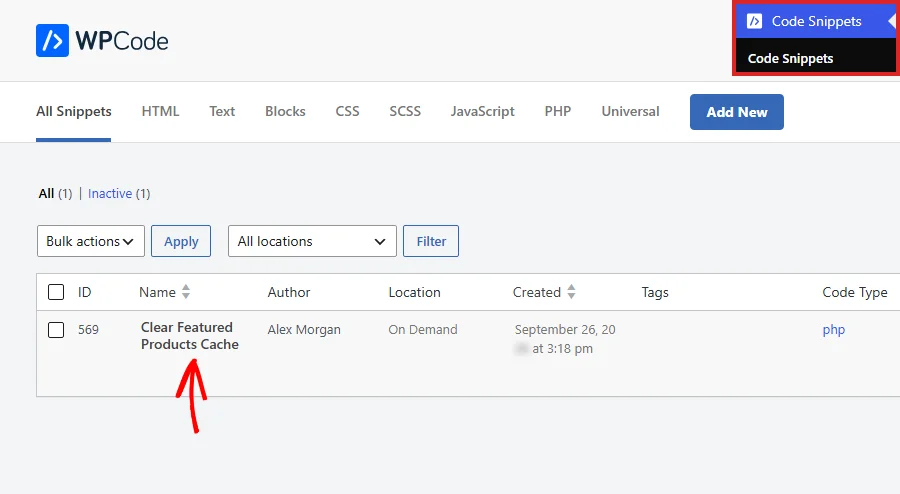Open the All locations dropdown

click(x=312, y=241)
